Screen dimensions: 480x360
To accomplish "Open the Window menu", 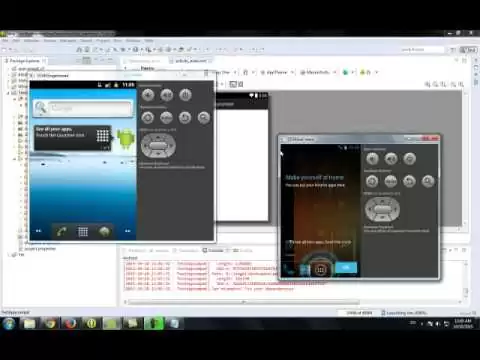I will tap(133, 41).
